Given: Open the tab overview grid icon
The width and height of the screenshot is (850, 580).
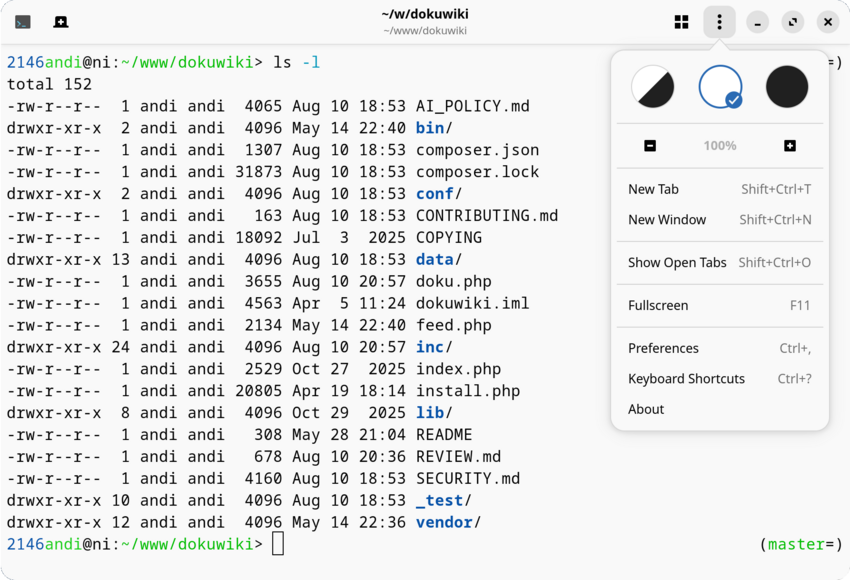Looking at the screenshot, I should coord(681,22).
